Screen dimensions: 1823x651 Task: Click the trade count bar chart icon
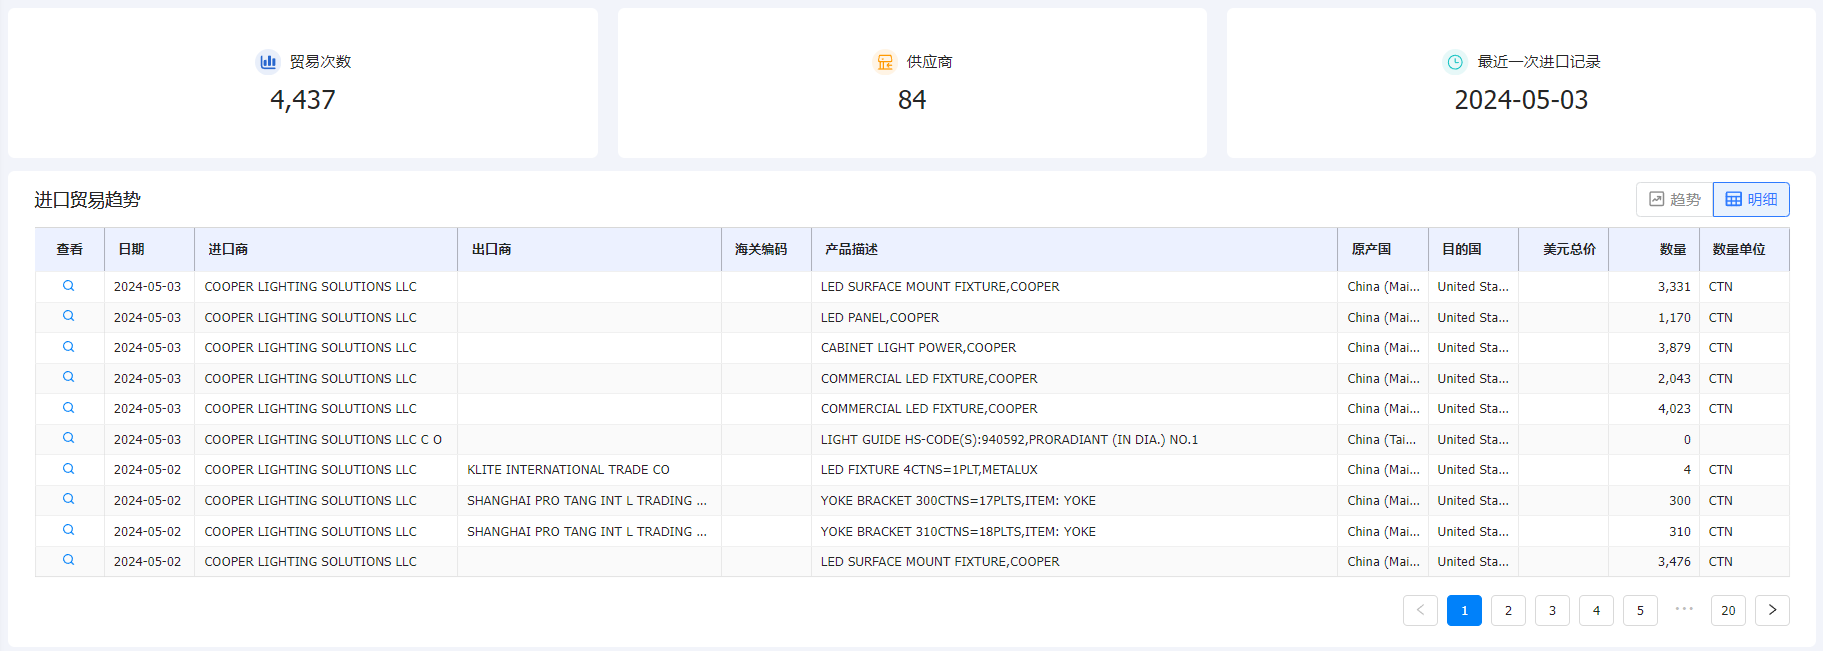click(x=268, y=62)
